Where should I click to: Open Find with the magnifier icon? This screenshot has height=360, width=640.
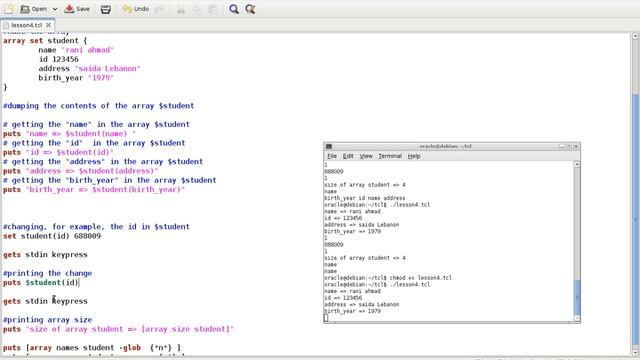(233, 9)
